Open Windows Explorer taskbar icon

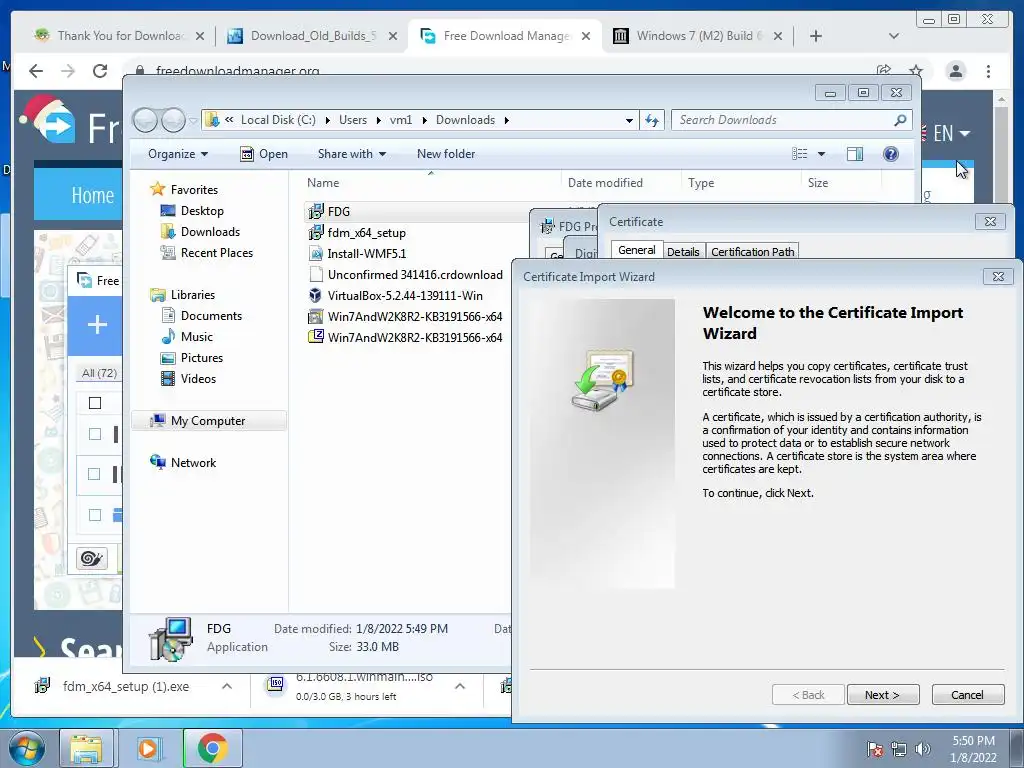pyautogui.click(x=86, y=748)
